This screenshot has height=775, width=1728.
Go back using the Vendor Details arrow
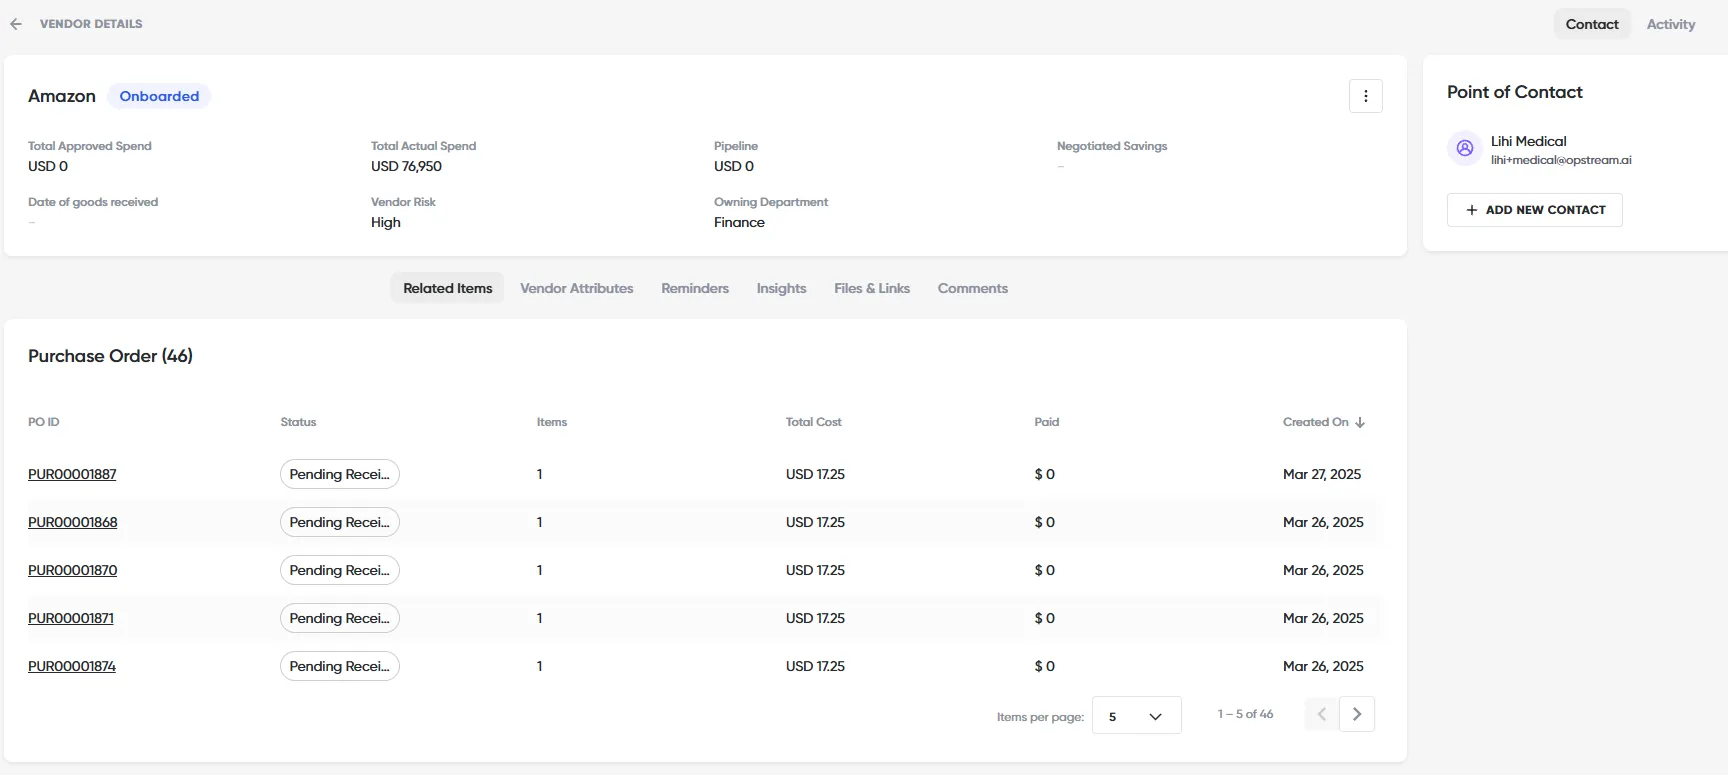point(16,24)
